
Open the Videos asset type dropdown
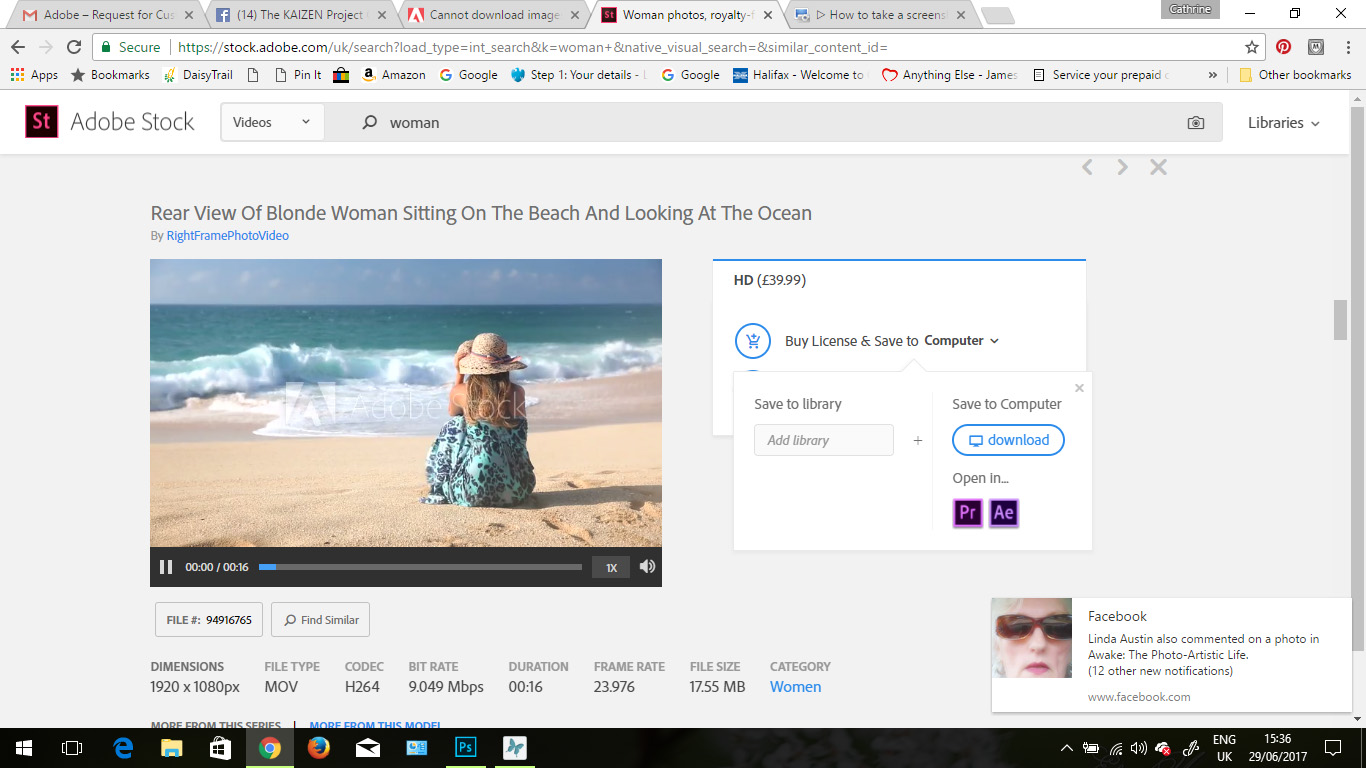(x=272, y=122)
